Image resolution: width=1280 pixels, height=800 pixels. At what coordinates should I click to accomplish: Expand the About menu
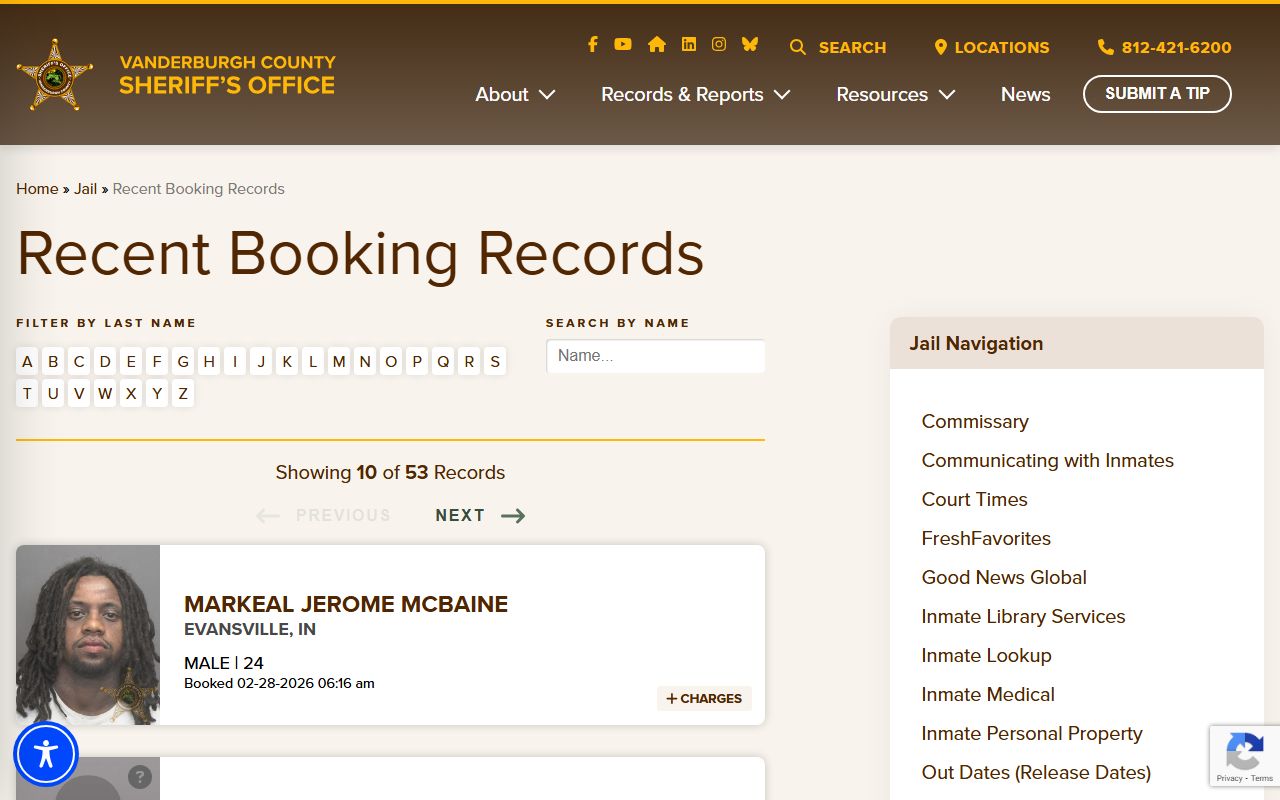(x=515, y=94)
